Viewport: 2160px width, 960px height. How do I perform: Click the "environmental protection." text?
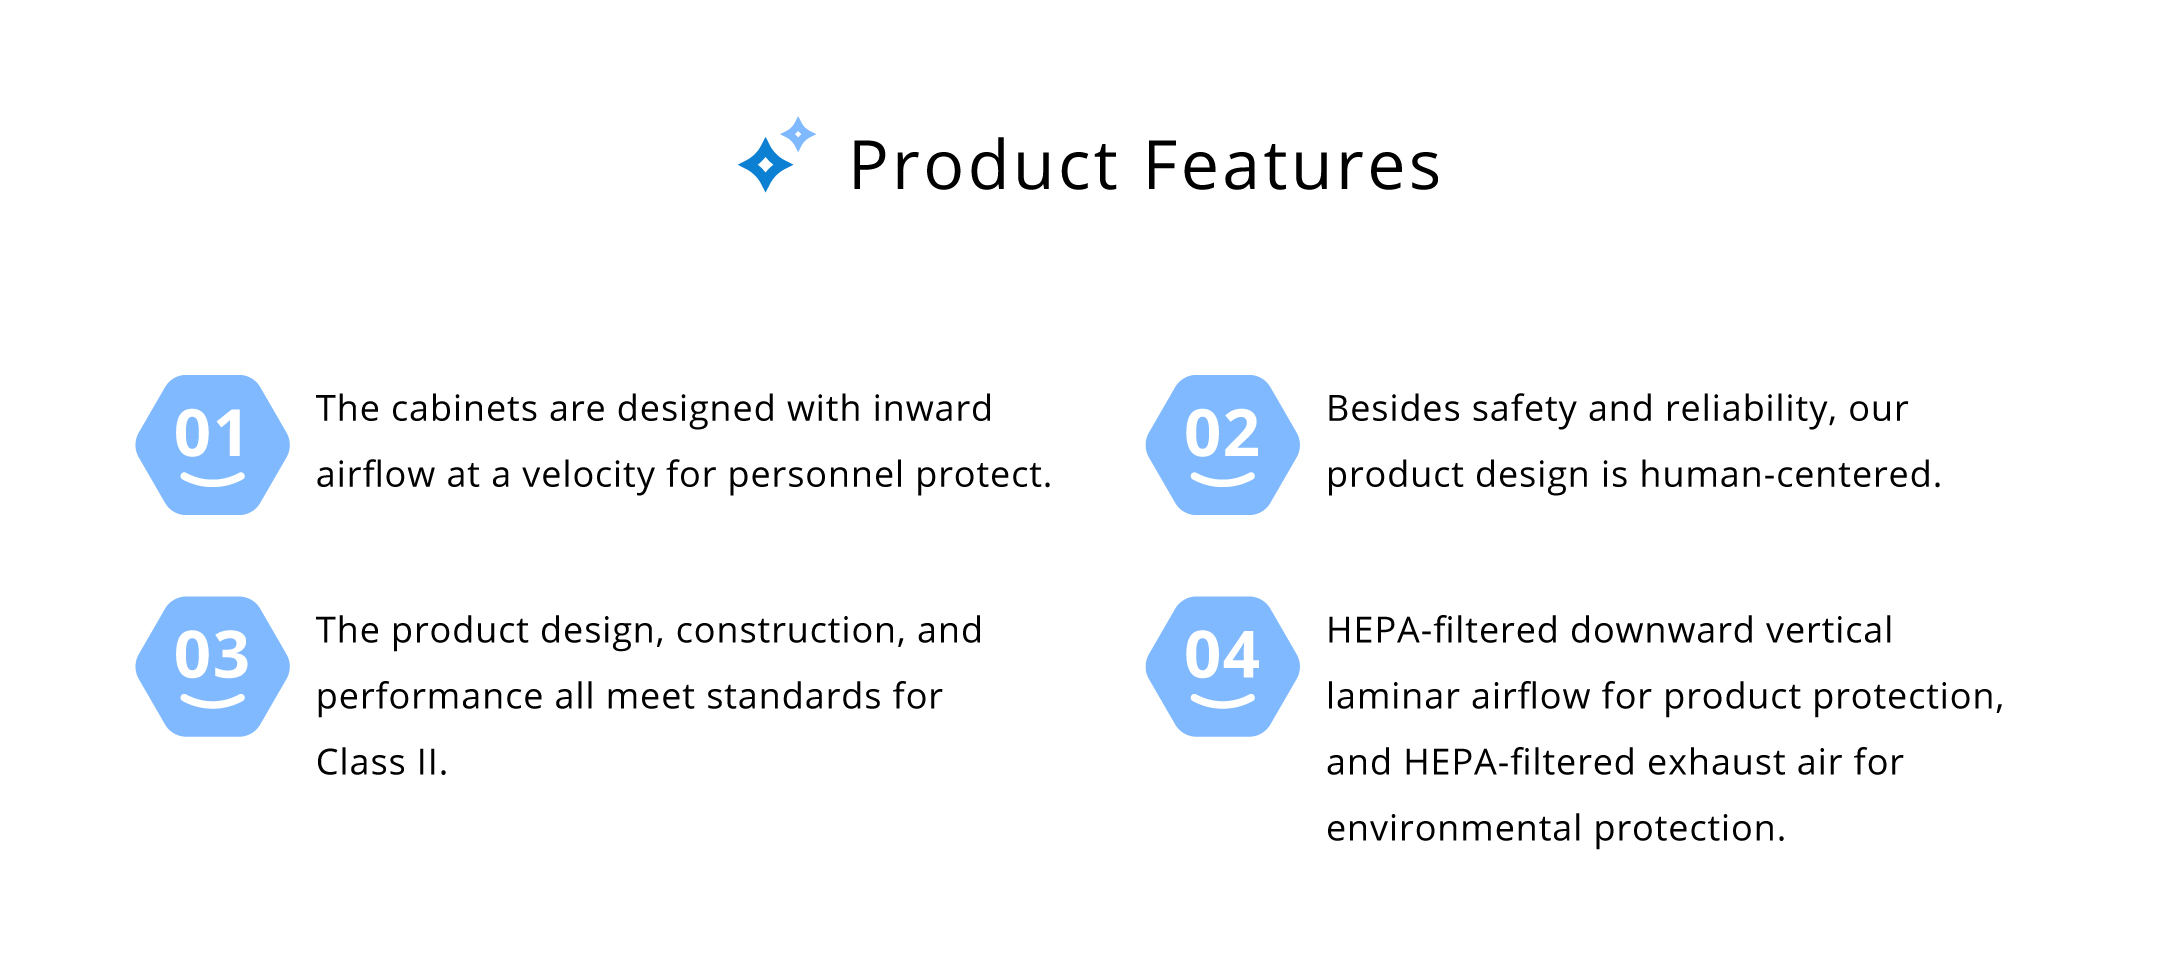pos(1555,829)
